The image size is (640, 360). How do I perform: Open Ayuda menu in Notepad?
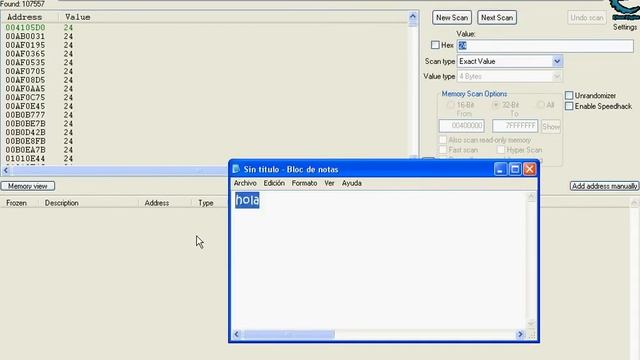(351, 183)
